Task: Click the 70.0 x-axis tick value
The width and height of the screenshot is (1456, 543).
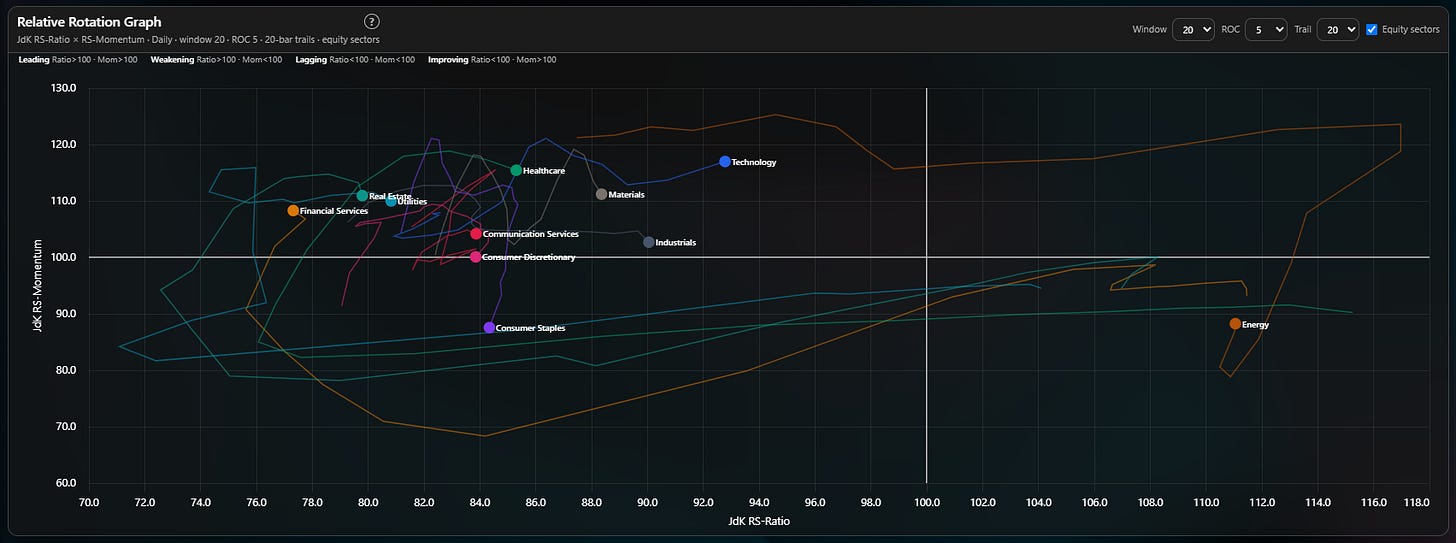Action: click(x=89, y=502)
